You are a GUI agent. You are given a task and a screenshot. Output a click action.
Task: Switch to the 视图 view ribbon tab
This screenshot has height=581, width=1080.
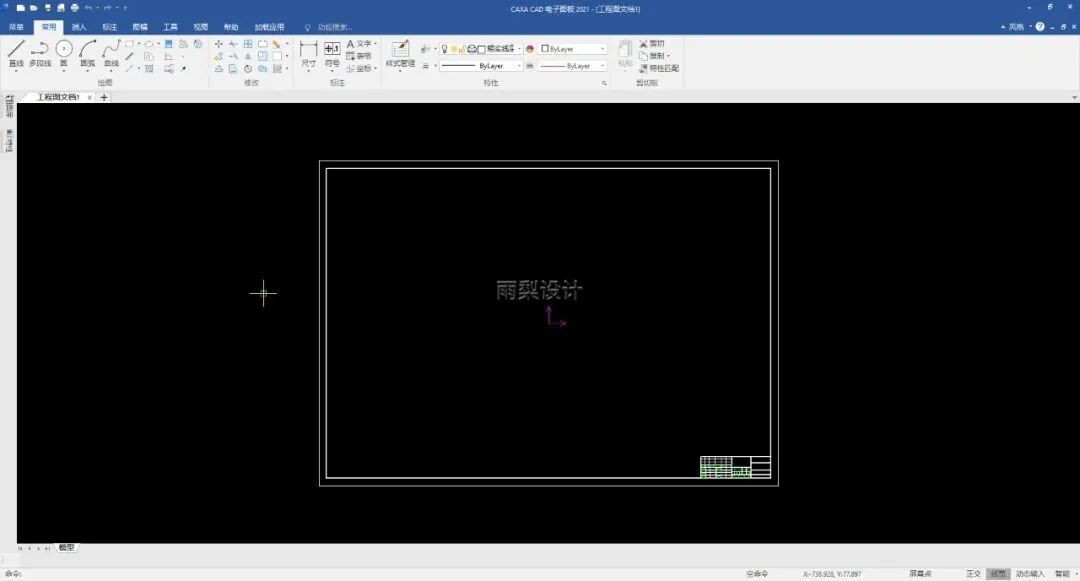tap(200, 28)
